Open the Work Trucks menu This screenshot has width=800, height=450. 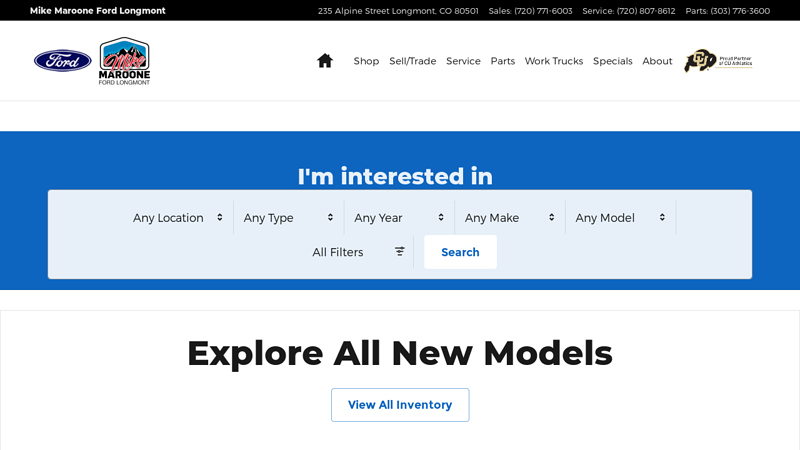553,61
